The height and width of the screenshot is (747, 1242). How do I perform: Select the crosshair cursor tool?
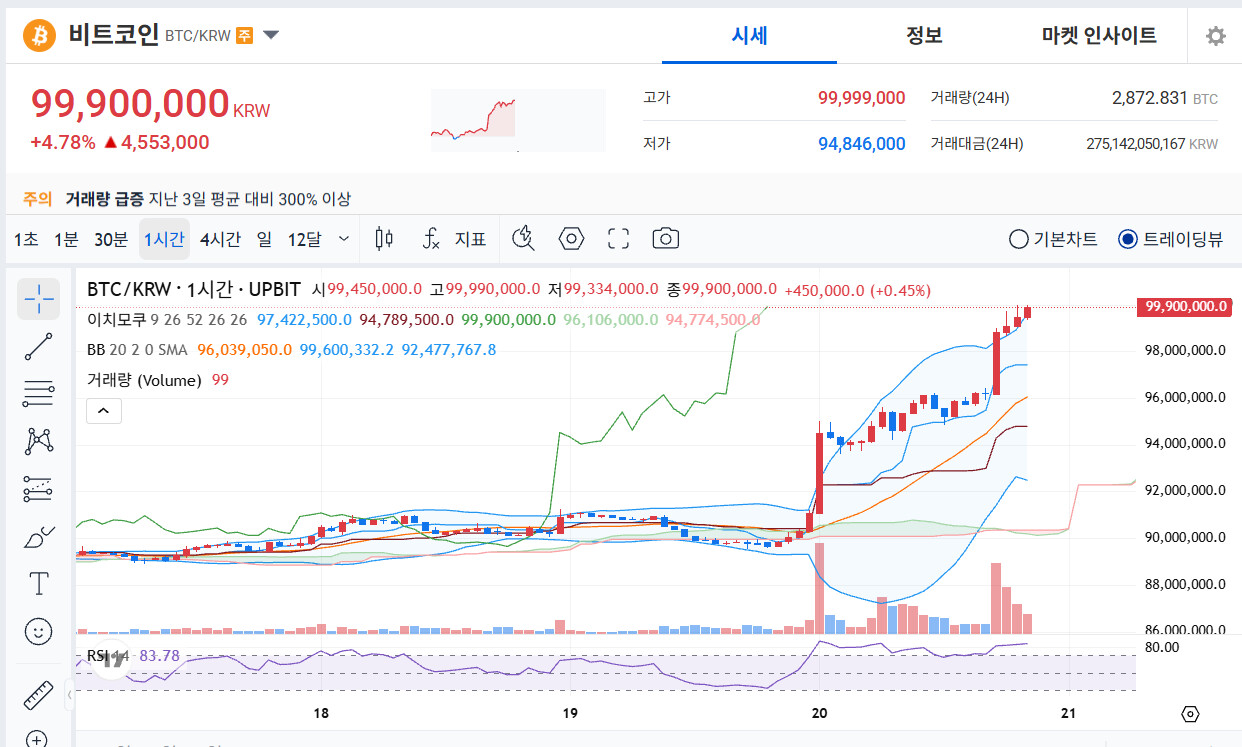[38, 298]
